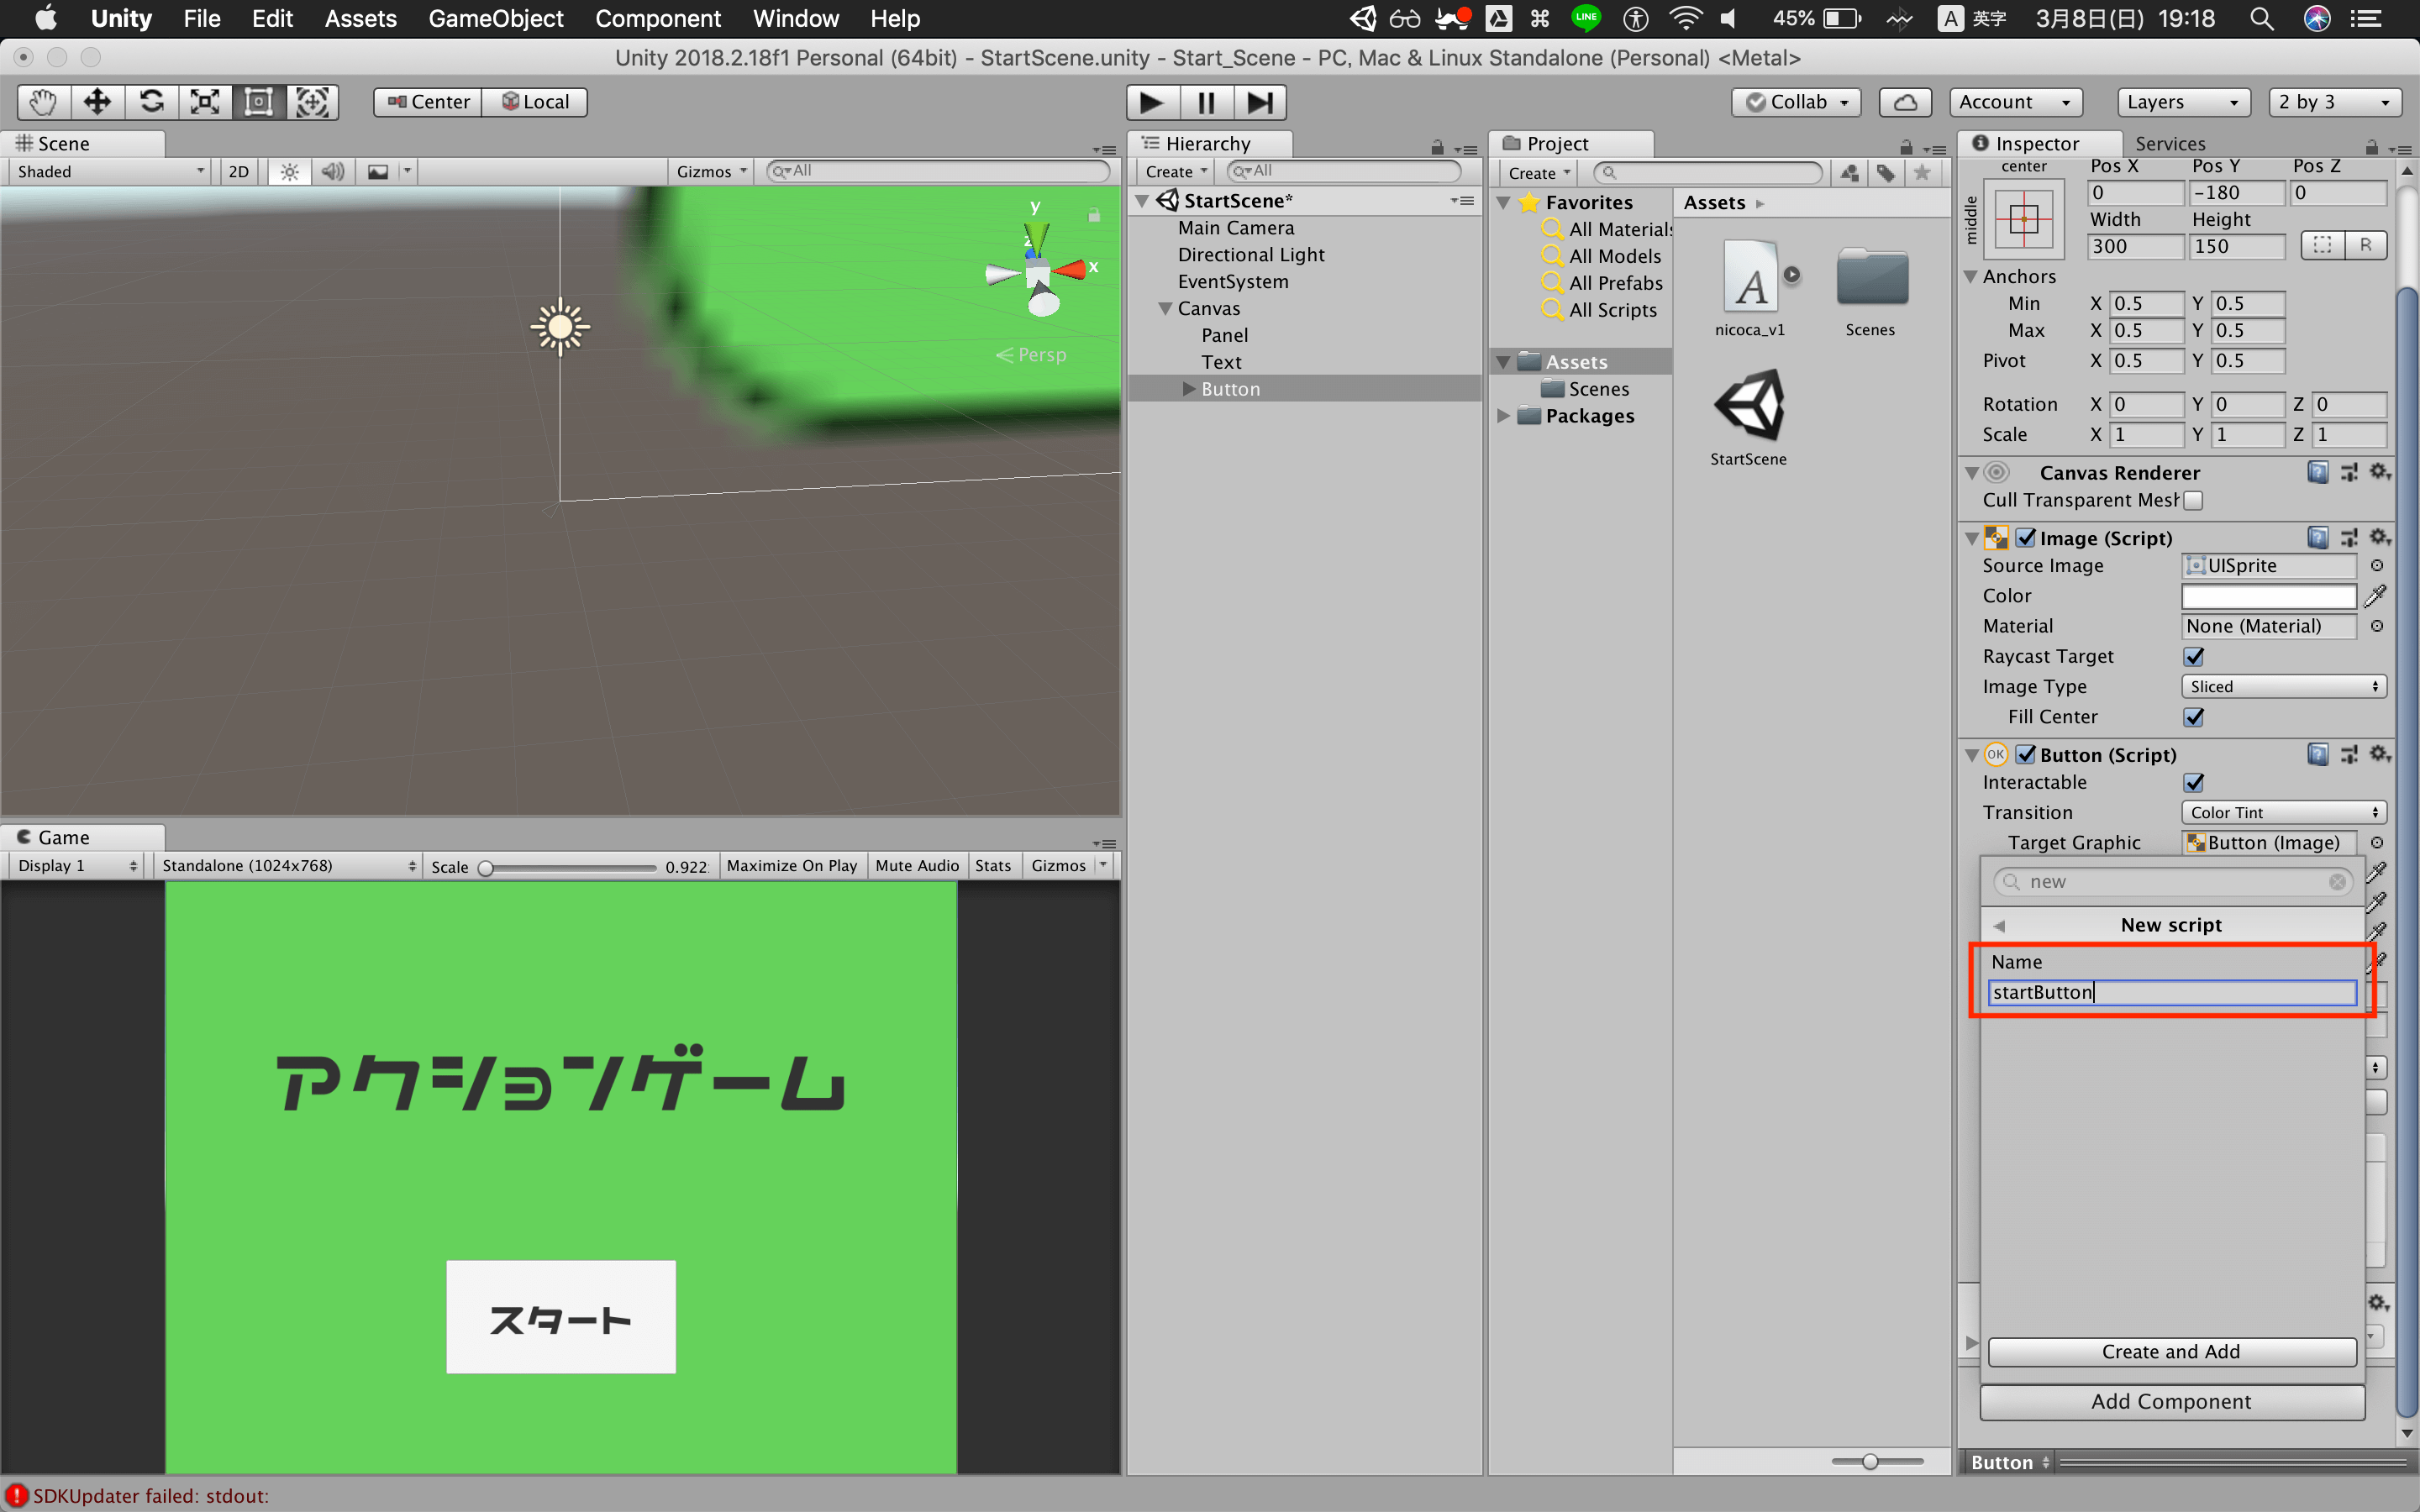Image resolution: width=2420 pixels, height=1512 pixels.
Task: Open the Cloud services button
Action: [1905, 102]
